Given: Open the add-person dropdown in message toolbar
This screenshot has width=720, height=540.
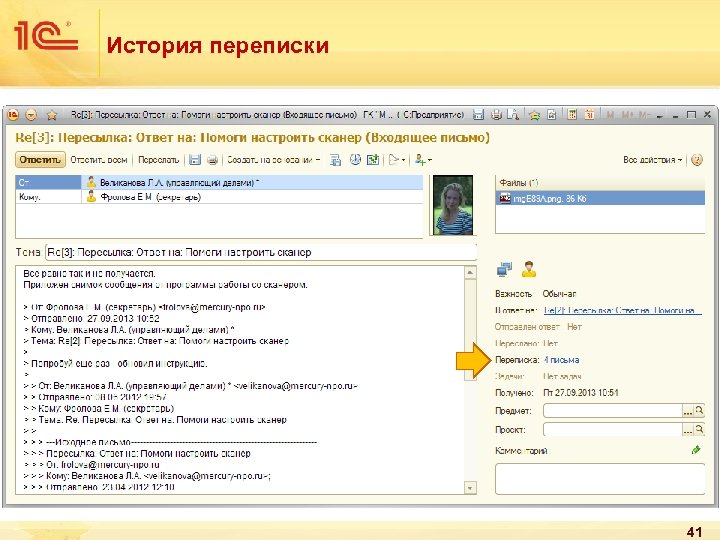Looking at the screenshot, I should click(x=423, y=160).
